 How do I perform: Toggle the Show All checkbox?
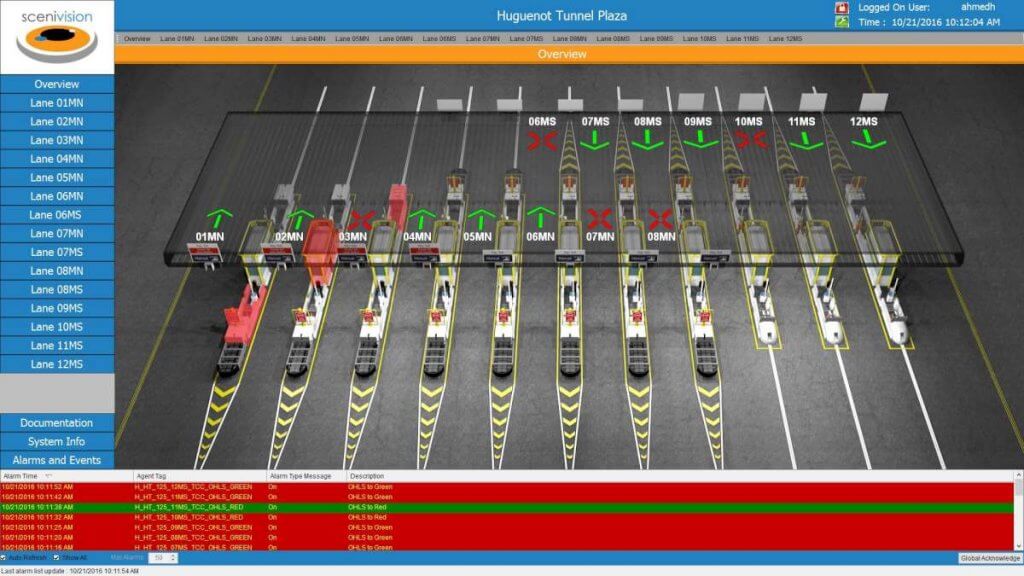[x=56, y=558]
